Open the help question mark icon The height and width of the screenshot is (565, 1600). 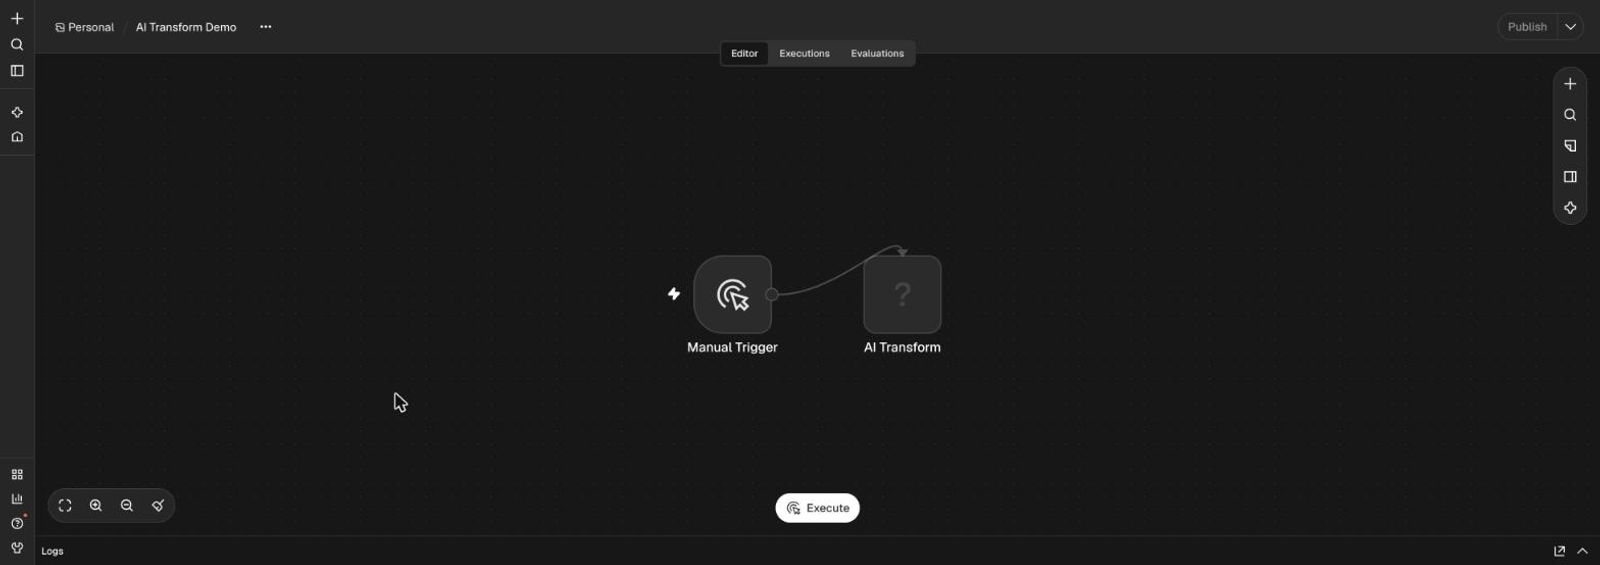coord(17,523)
